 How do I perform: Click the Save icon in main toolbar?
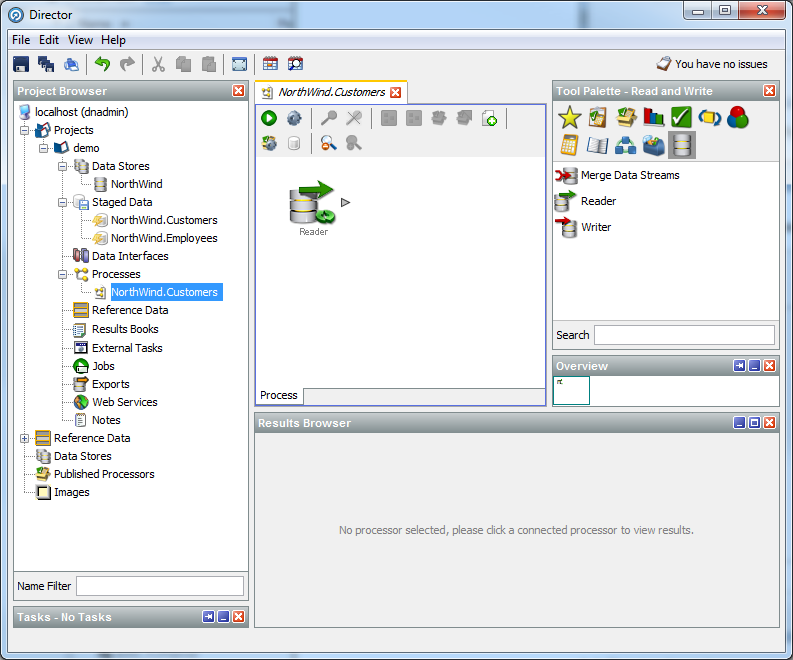[x=21, y=64]
